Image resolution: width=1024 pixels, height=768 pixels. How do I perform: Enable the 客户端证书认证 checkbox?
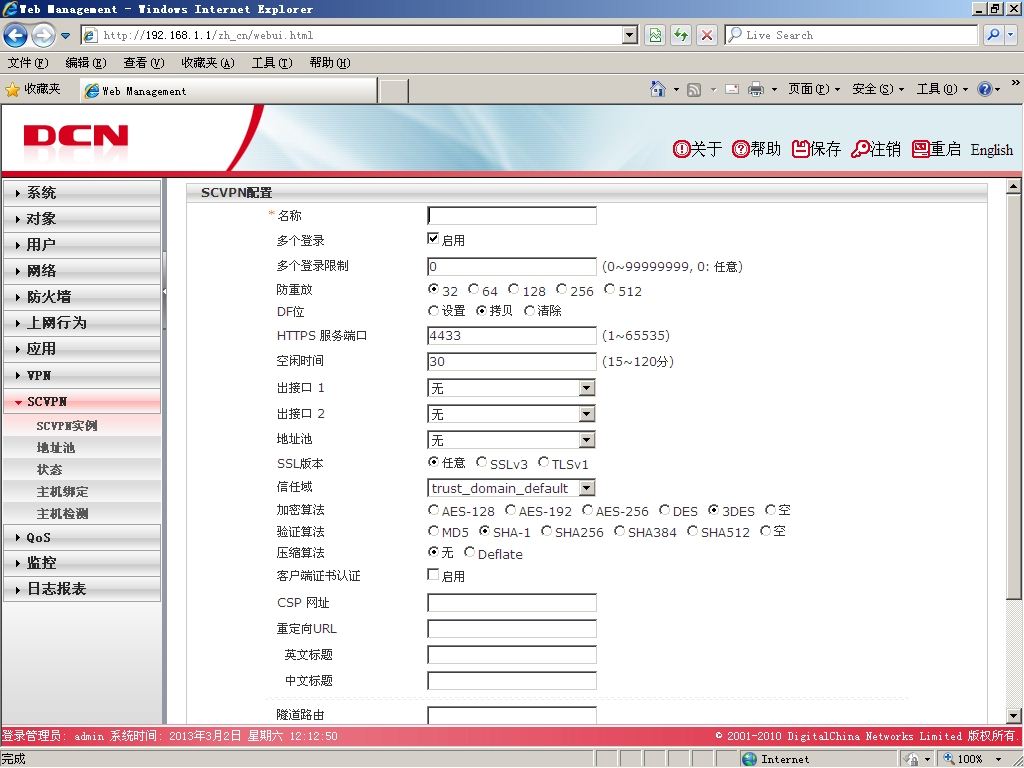point(433,574)
